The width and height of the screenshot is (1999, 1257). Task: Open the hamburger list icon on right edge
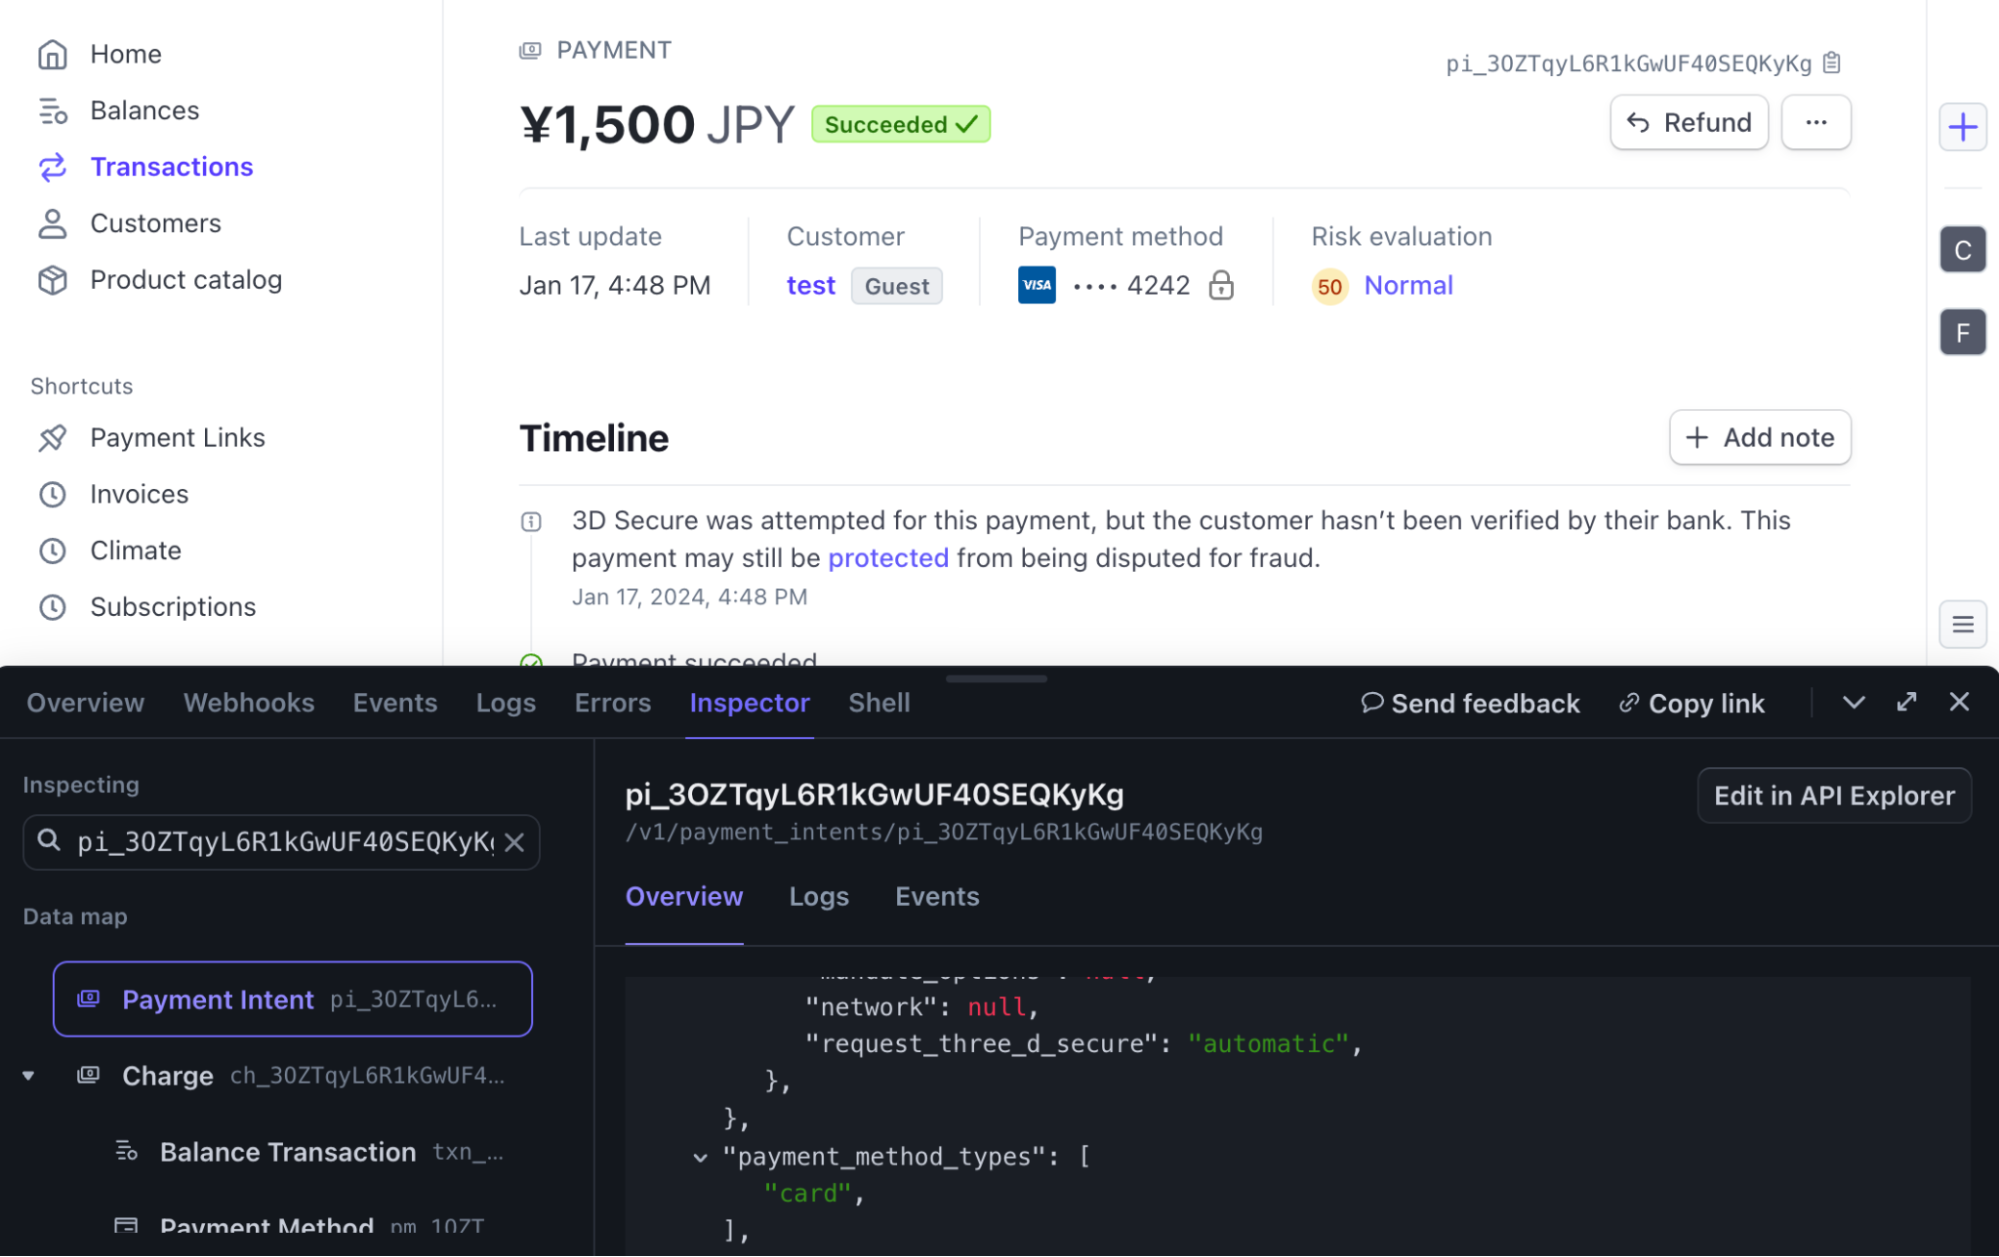coord(1962,625)
